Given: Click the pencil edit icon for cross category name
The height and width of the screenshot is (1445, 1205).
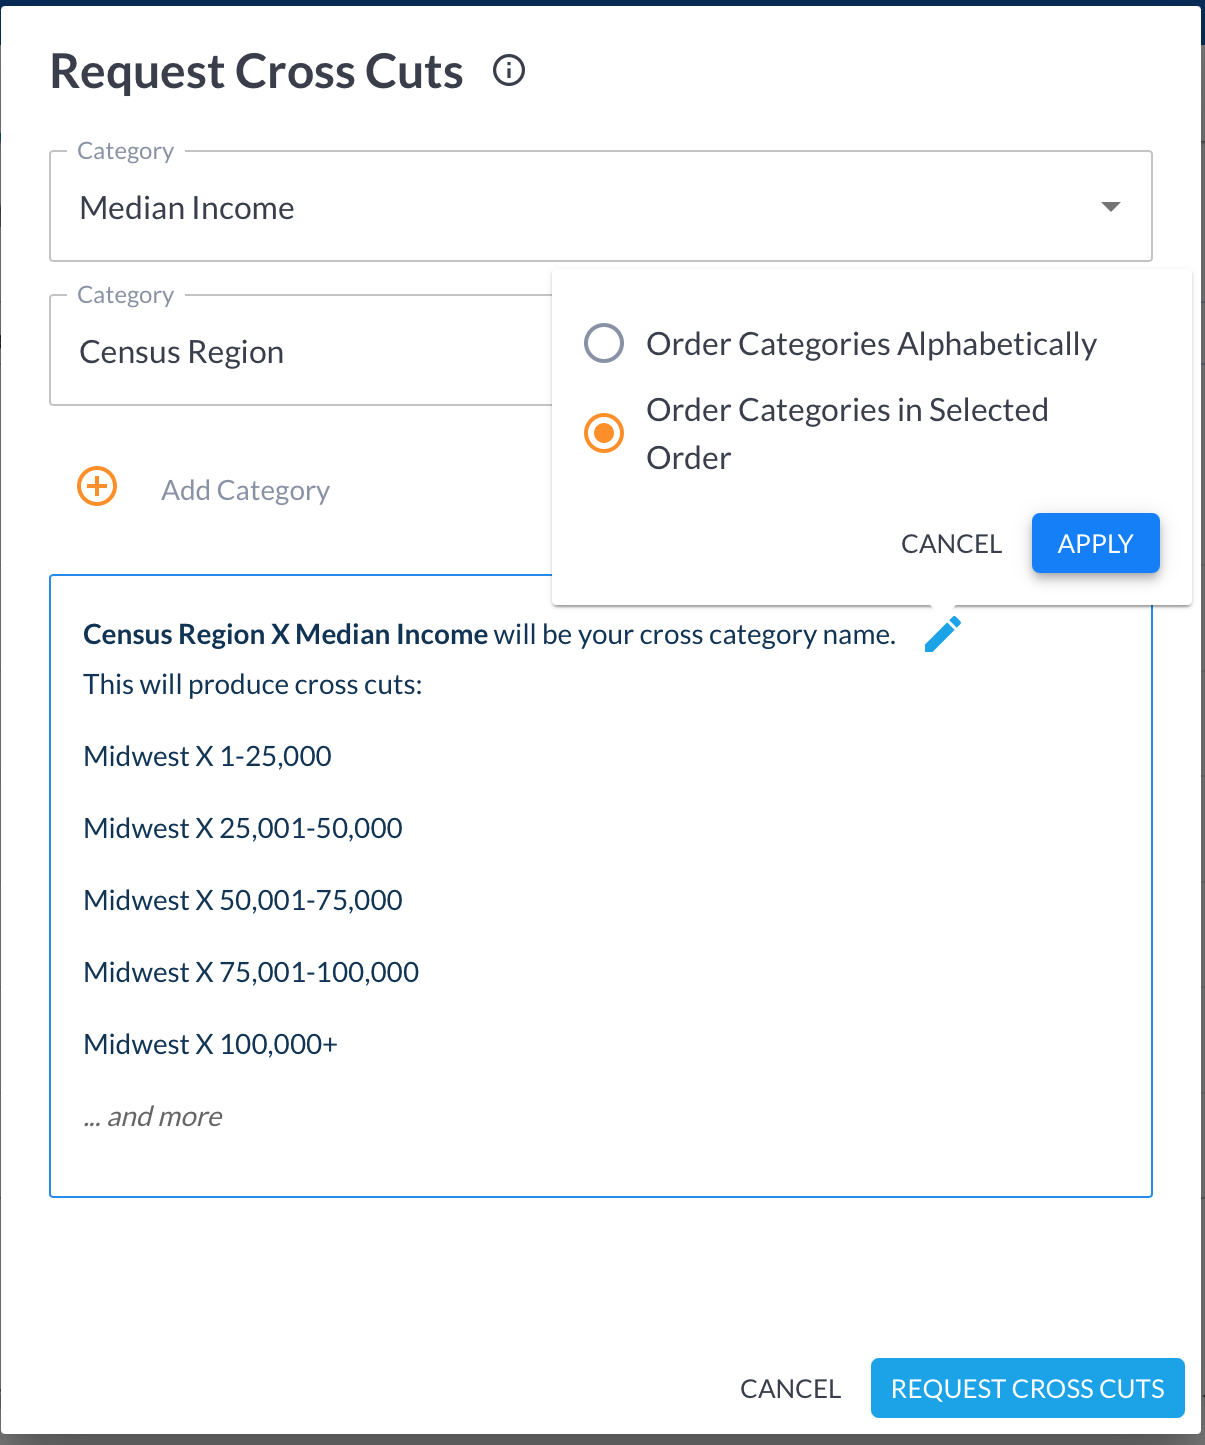Looking at the screenshot, I should (x=942, y=634).
